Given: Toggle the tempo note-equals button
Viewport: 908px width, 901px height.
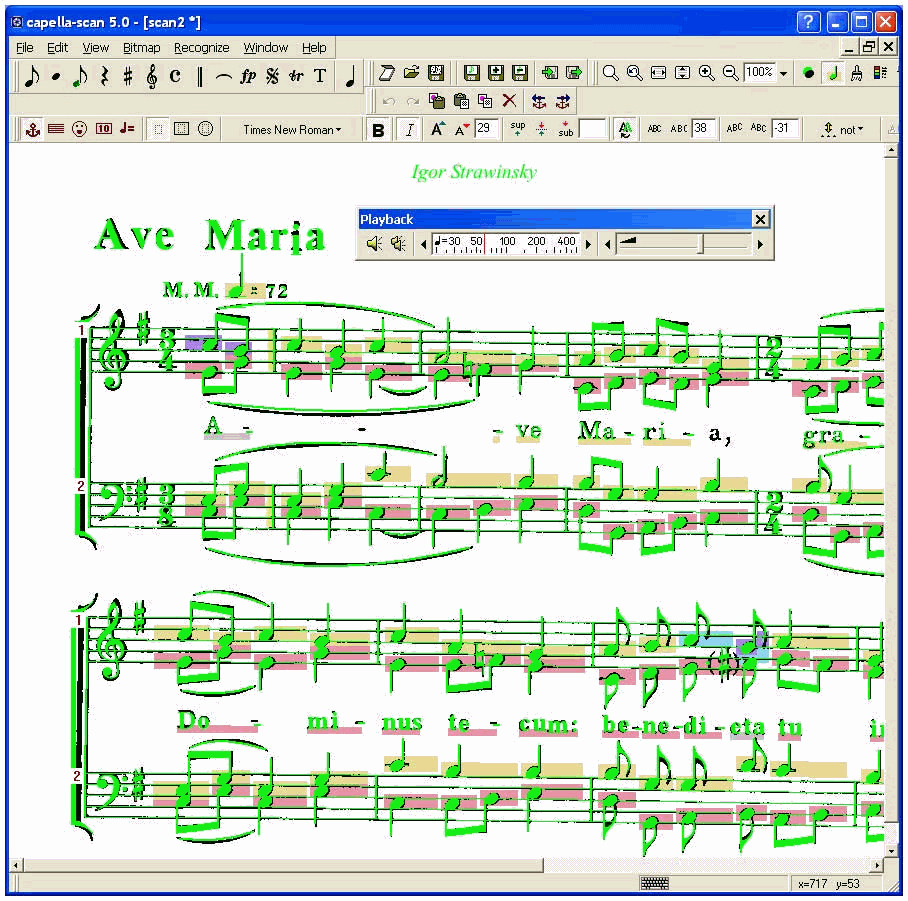Looking at the screenshot, I should 127,129.
